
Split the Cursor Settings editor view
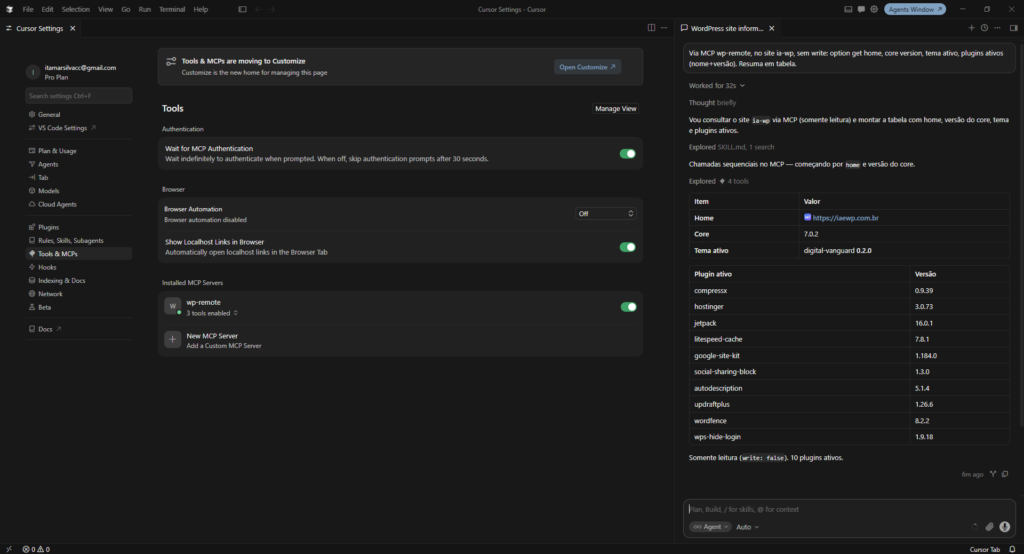point(651,27)
